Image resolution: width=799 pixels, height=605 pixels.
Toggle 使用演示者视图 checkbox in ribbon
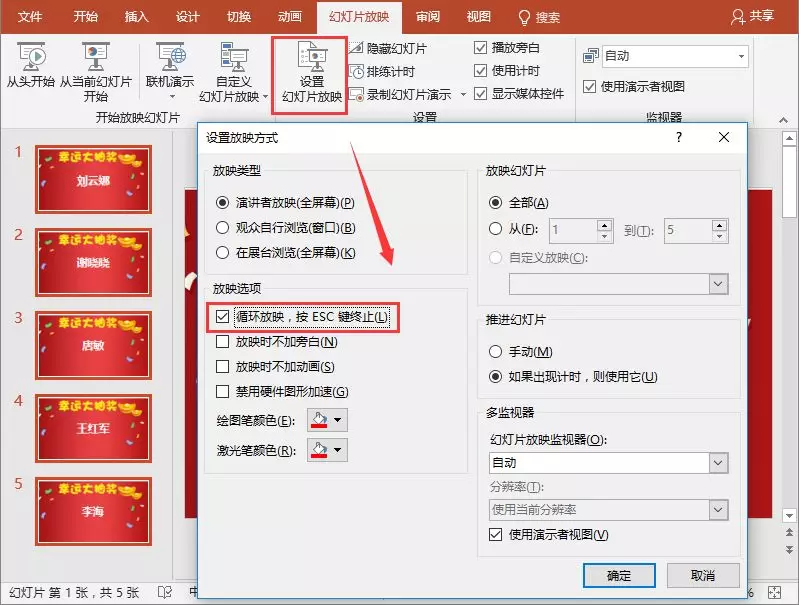coord(589,87)
